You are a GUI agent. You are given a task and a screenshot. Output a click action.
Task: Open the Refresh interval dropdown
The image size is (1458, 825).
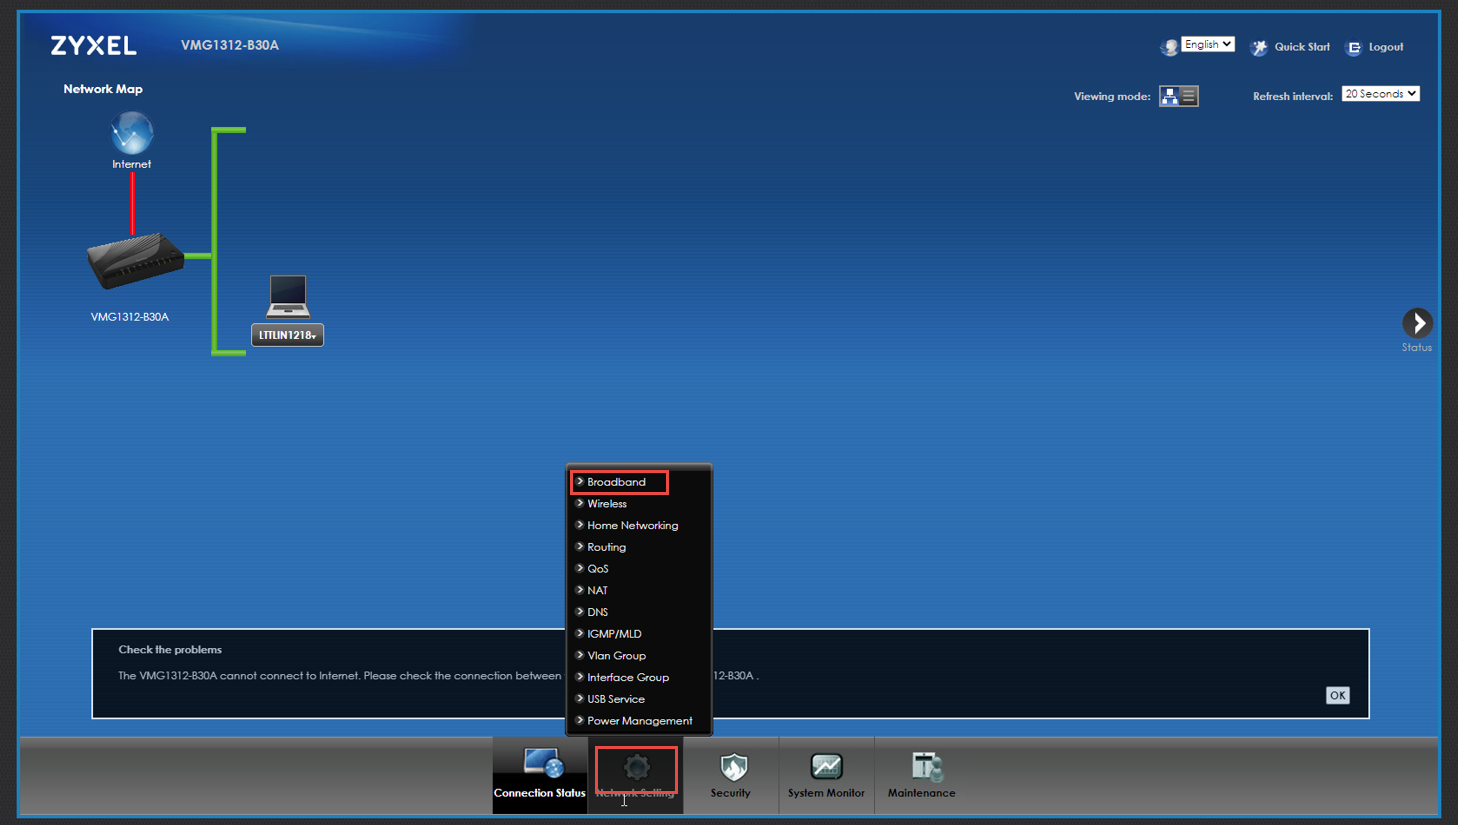1380,94
